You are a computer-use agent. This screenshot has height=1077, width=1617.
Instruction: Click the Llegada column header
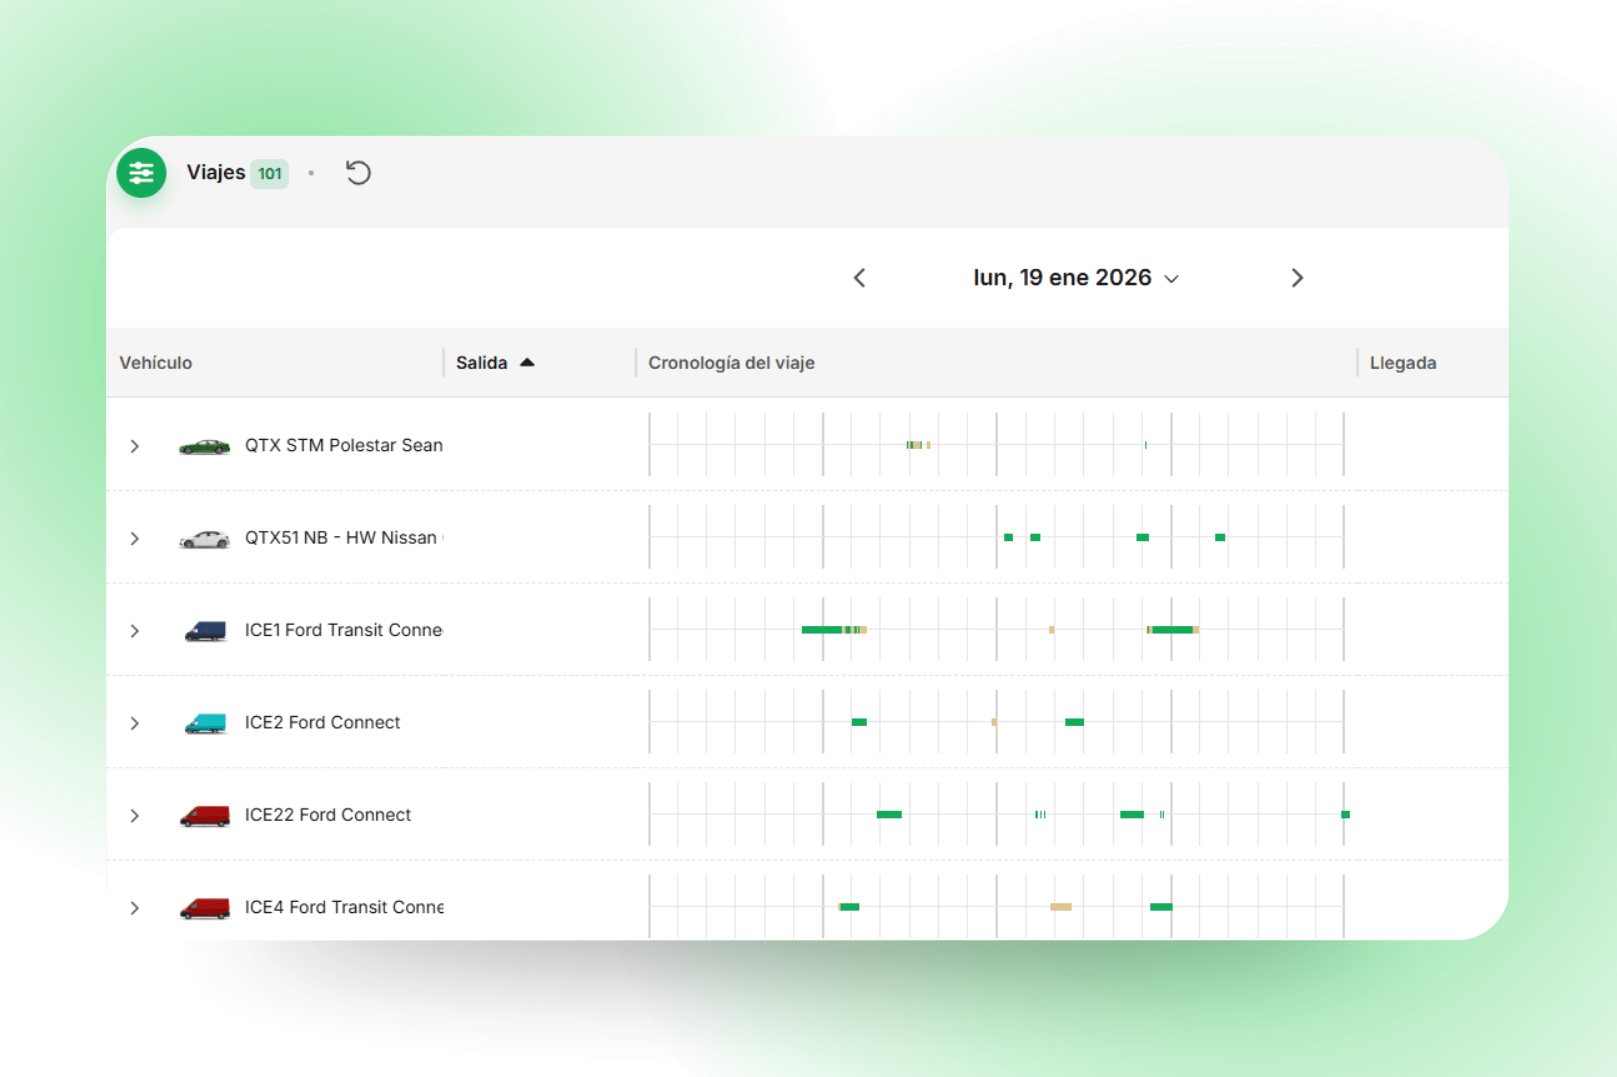(x=1402, y=363)
